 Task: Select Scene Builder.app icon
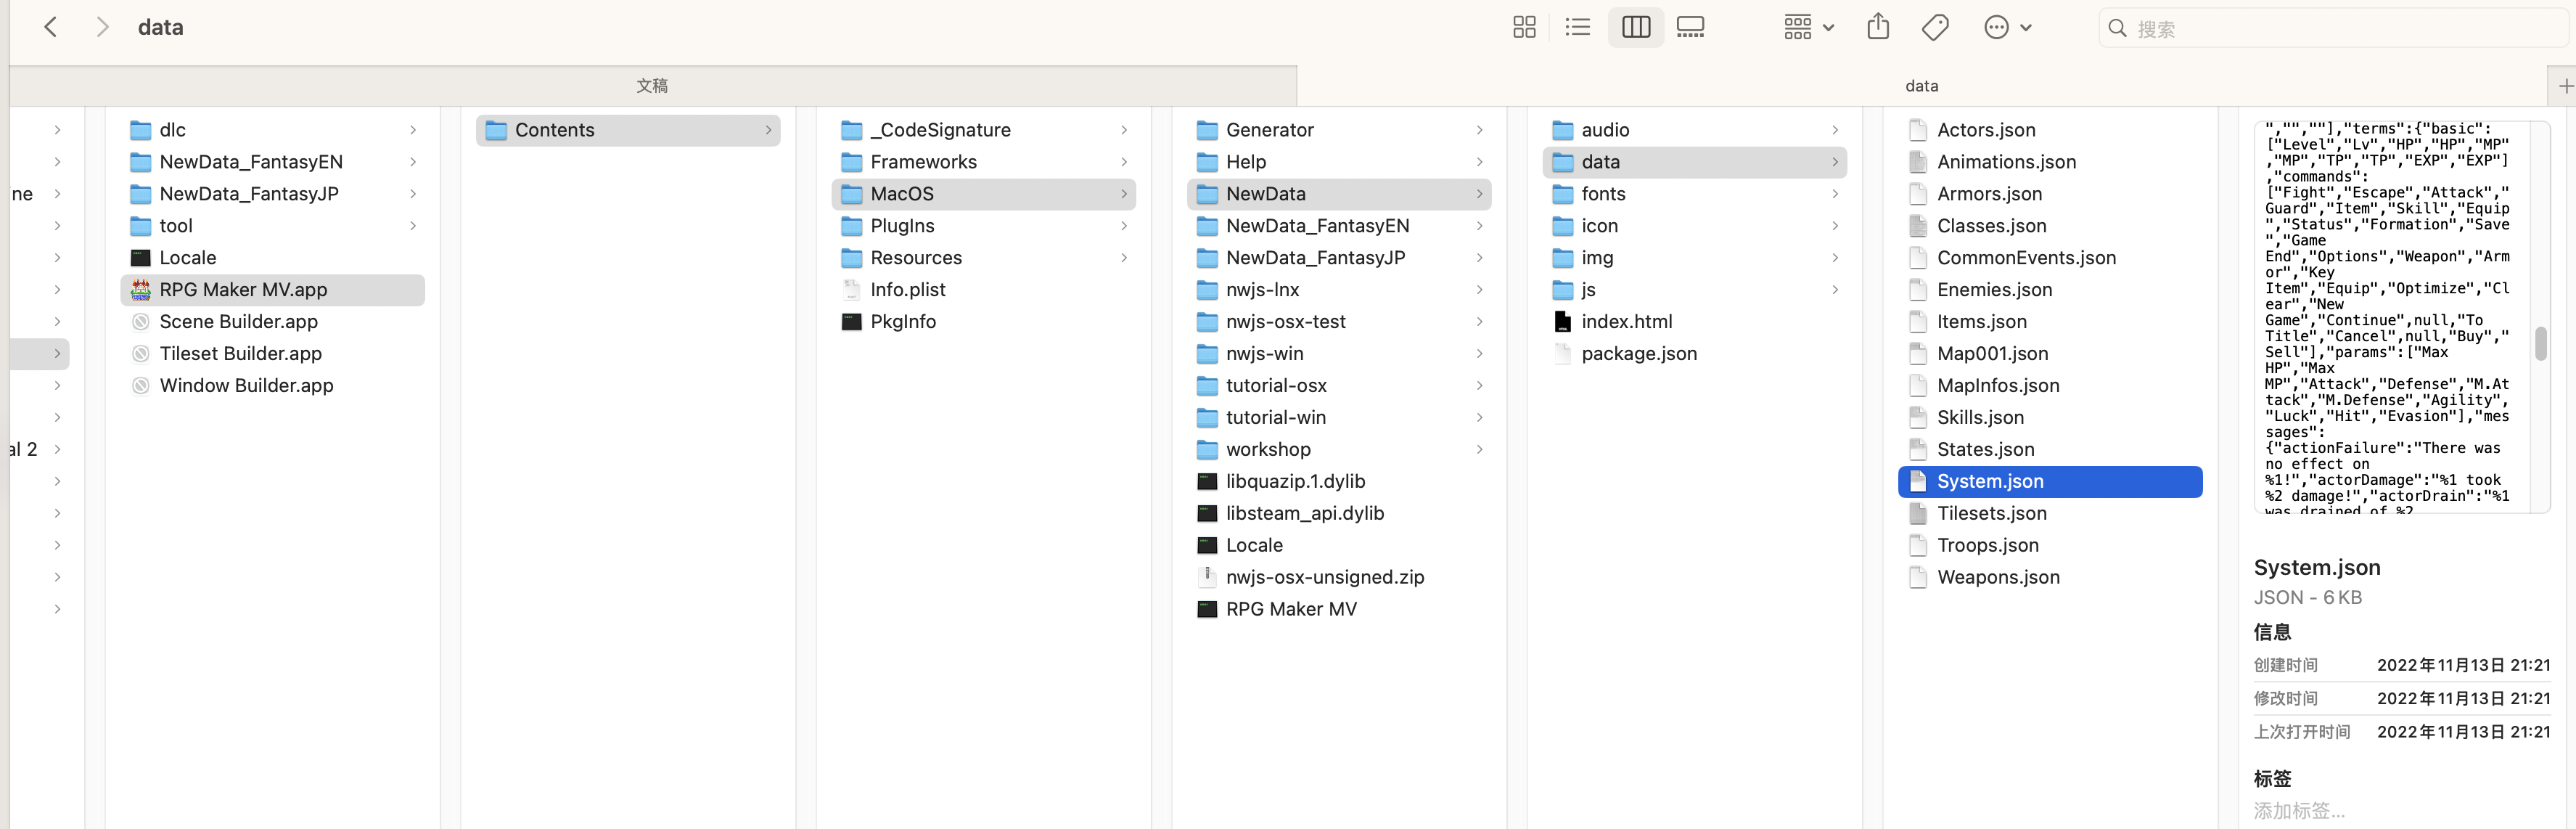tap(141, 322)
